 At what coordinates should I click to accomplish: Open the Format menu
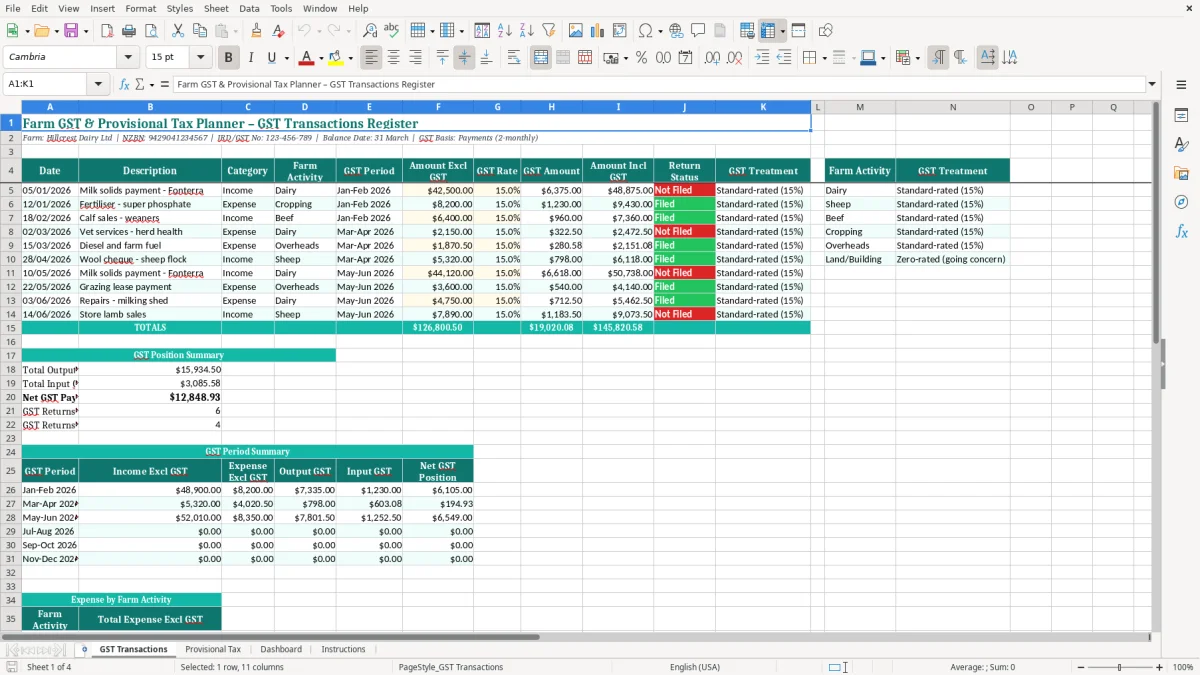coord(140,8)
